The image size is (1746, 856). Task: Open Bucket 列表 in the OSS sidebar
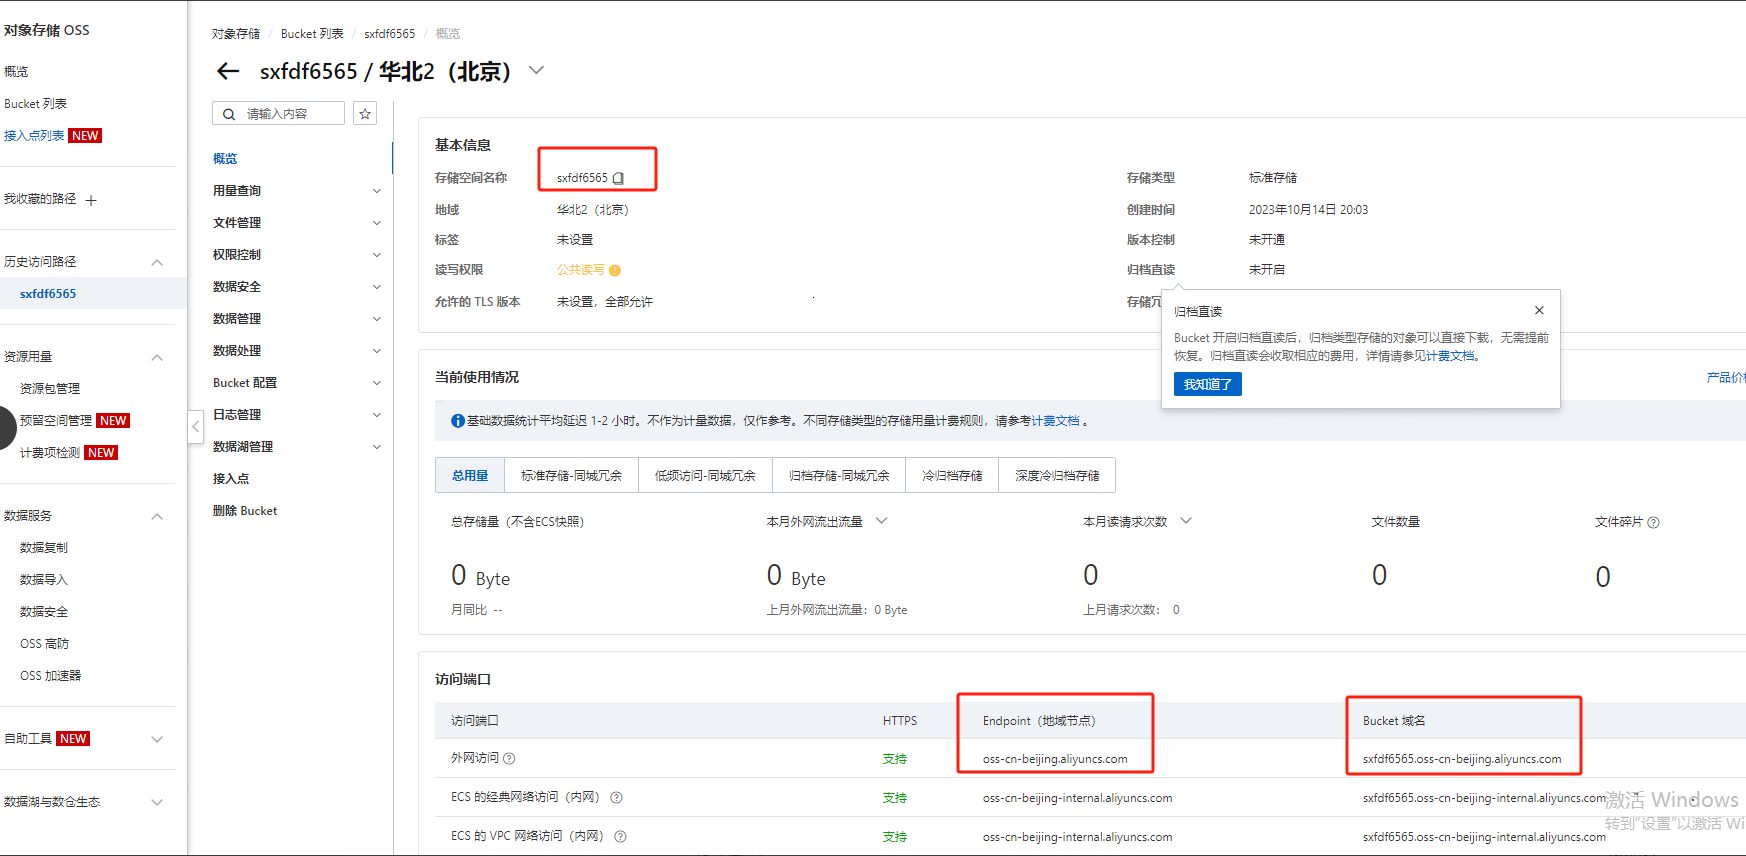(35, 104)
